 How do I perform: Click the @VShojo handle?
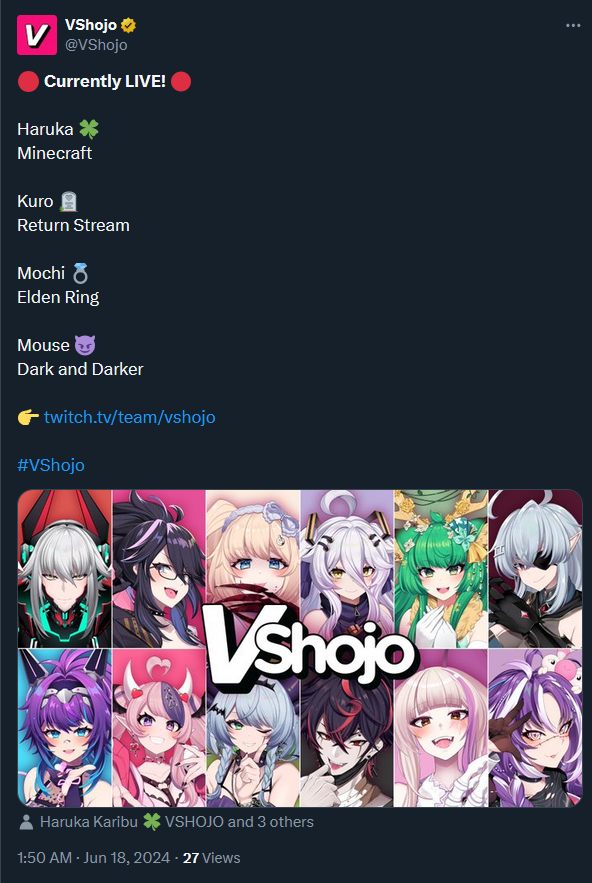(x=96, y=44)
